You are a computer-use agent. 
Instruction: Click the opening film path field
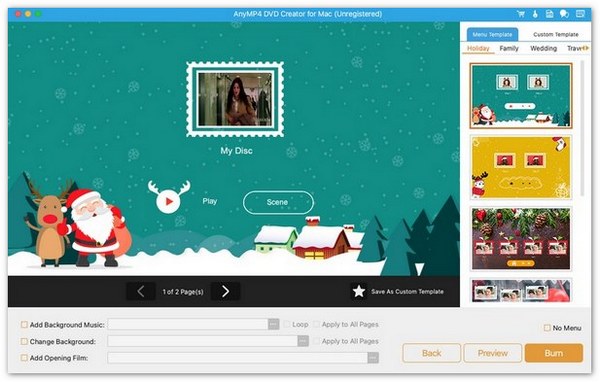coord(237,358)
